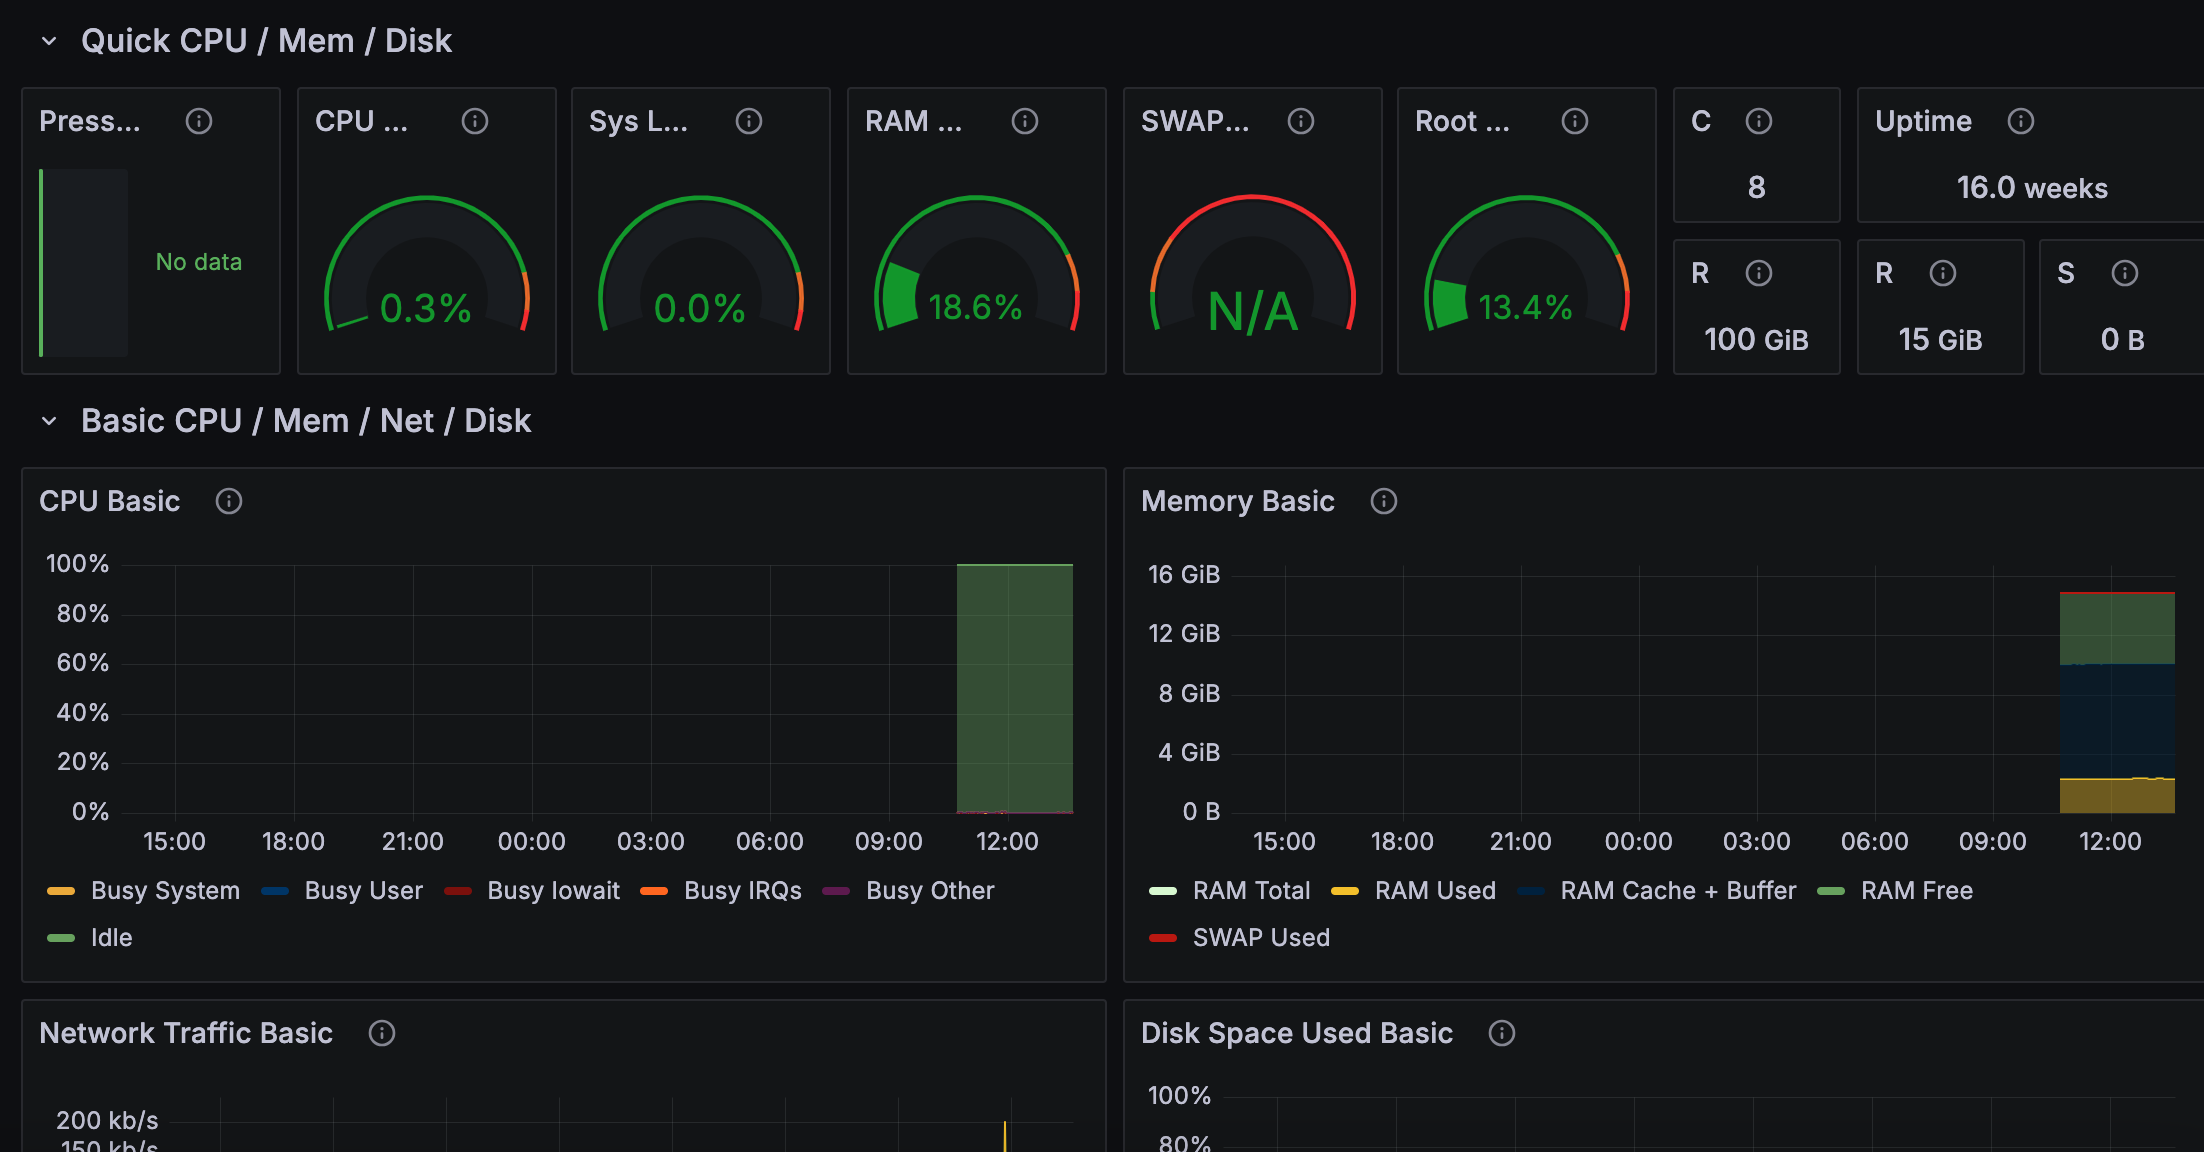The image size is (2204, 1152).
Task: Click the CPU gauge info icon
Action: pos(475,122)
